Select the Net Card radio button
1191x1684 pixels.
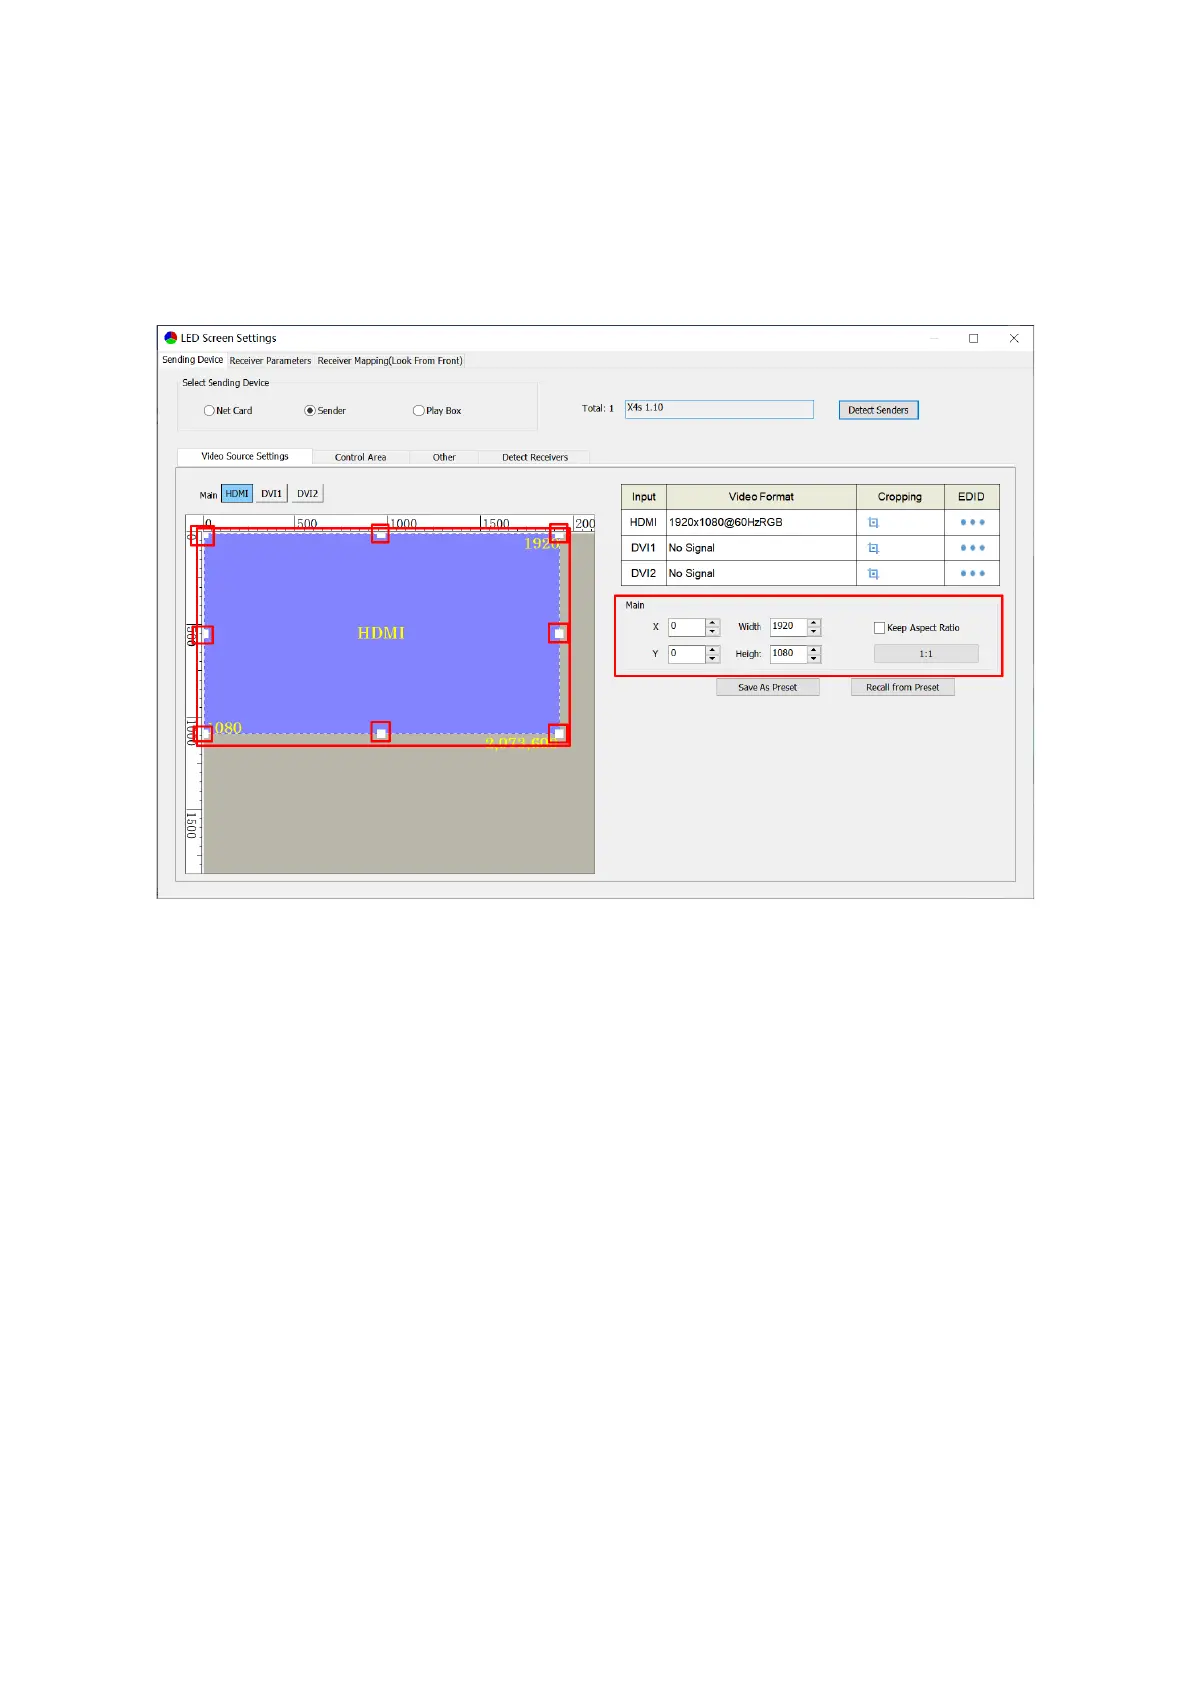point(209,411)
